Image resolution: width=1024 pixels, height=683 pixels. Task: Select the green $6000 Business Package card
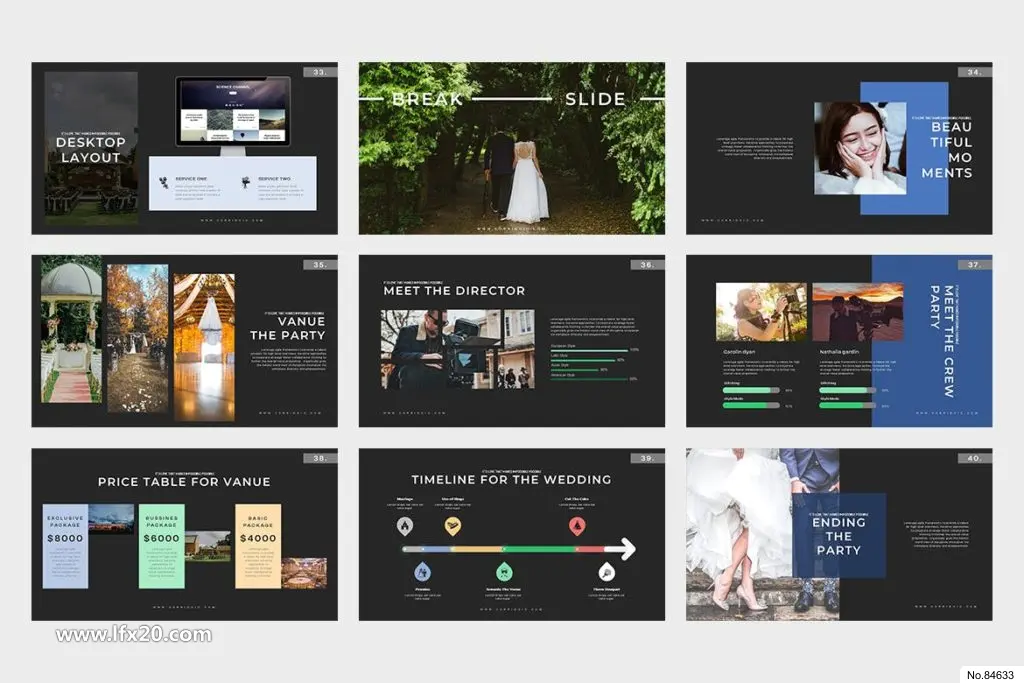click(161, 546)
